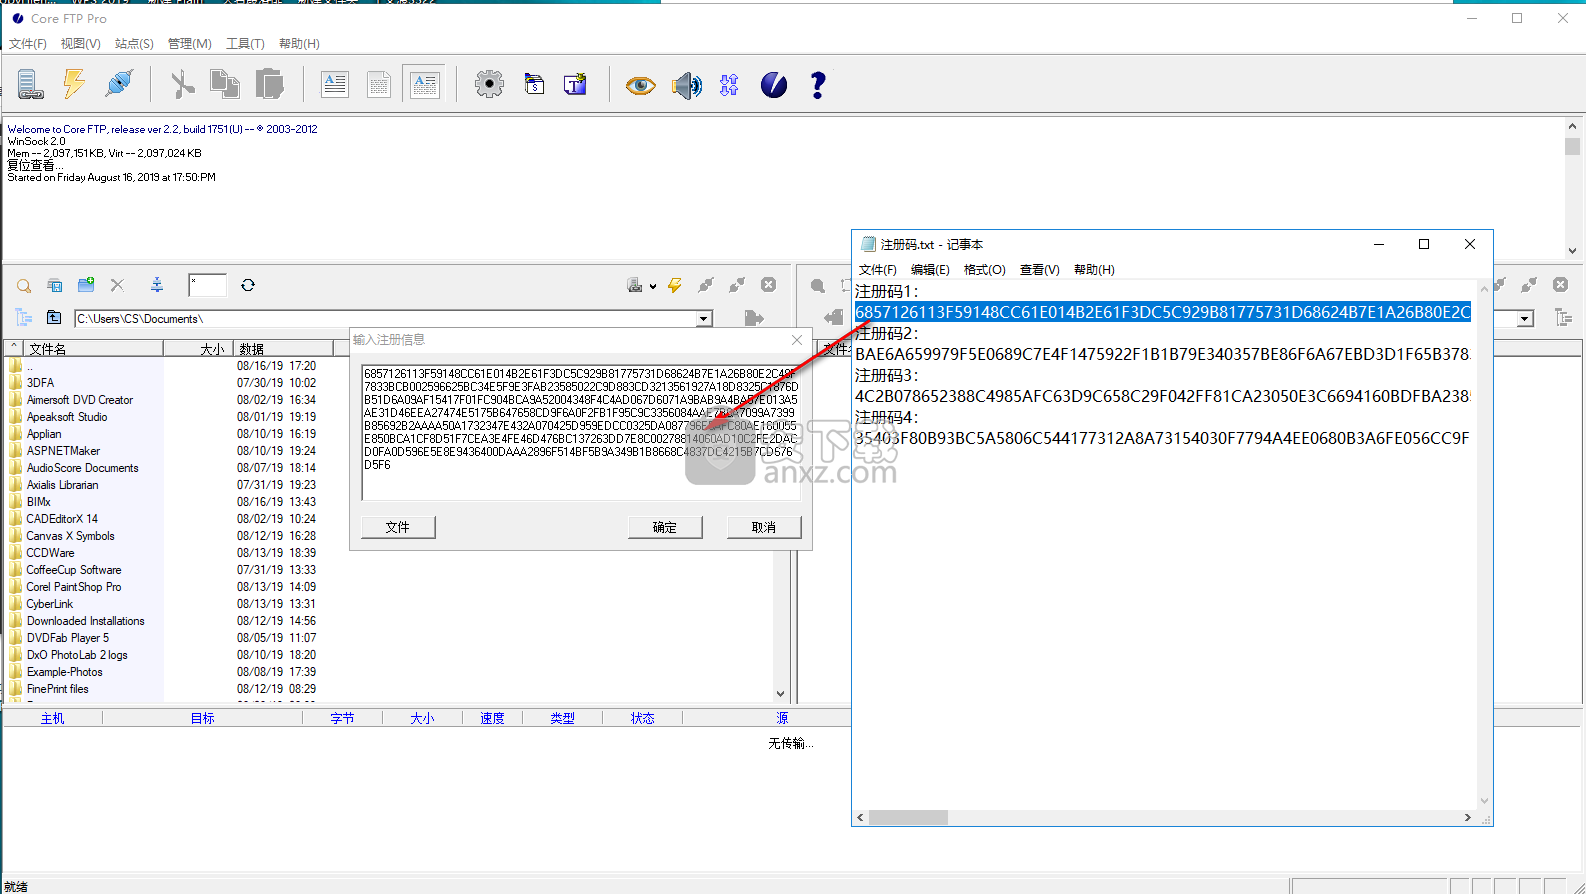1586x894 pixels.
Task: Click the local file list scroll down arrow
Action: (x=781, y=693)
